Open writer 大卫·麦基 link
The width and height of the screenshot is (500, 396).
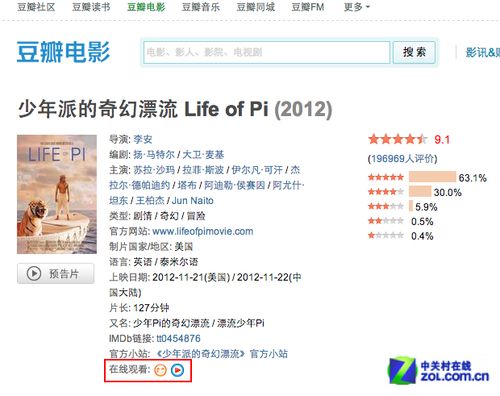[203, 155]
